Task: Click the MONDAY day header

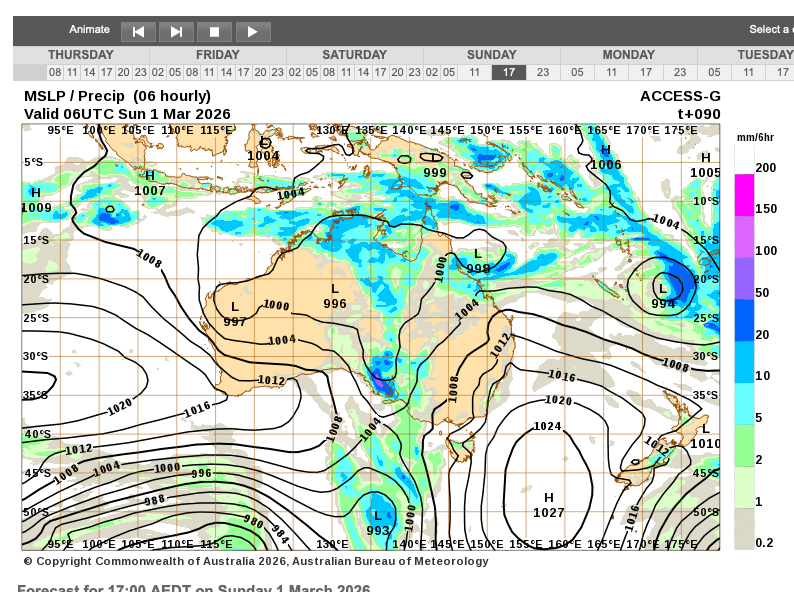Action: (628, 55)
